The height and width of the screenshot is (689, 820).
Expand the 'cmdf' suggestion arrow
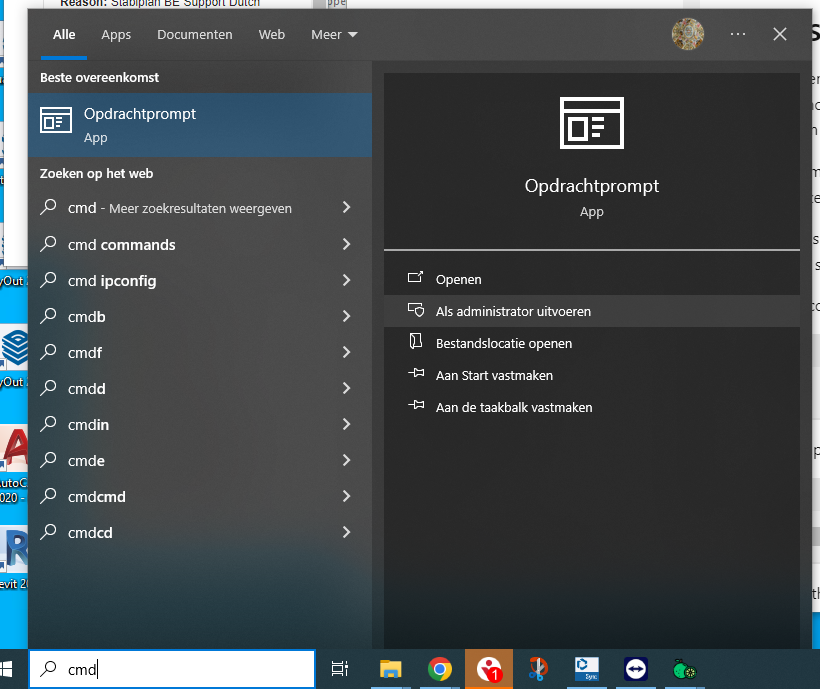pyautogui.click(x=346, y=352)
